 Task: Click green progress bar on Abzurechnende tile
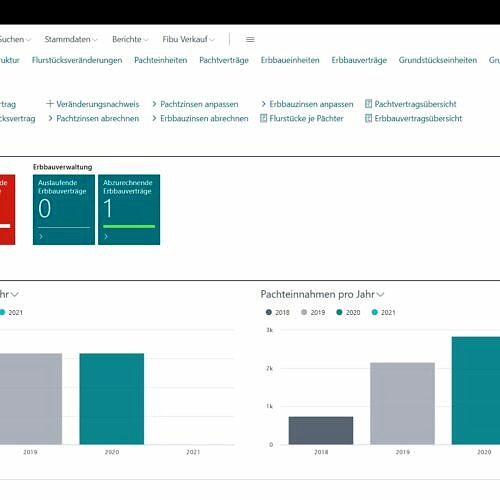pos(129,227)
